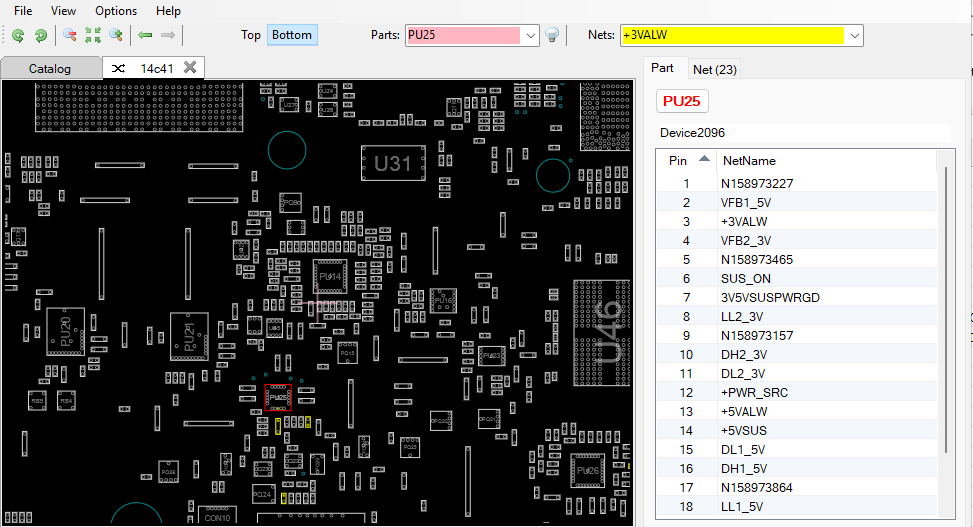Switch to Top board side view
The image size is (973, 527).
251,35
